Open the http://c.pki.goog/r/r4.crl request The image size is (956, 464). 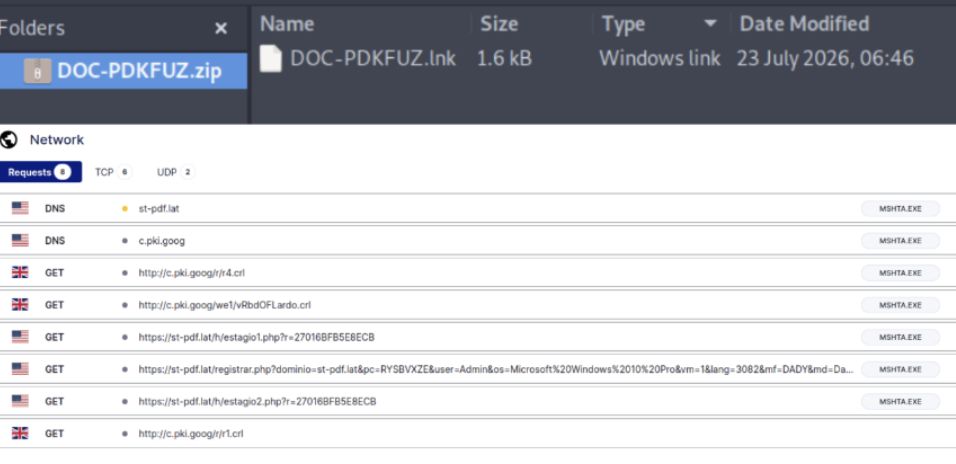(x=191, y=273)
